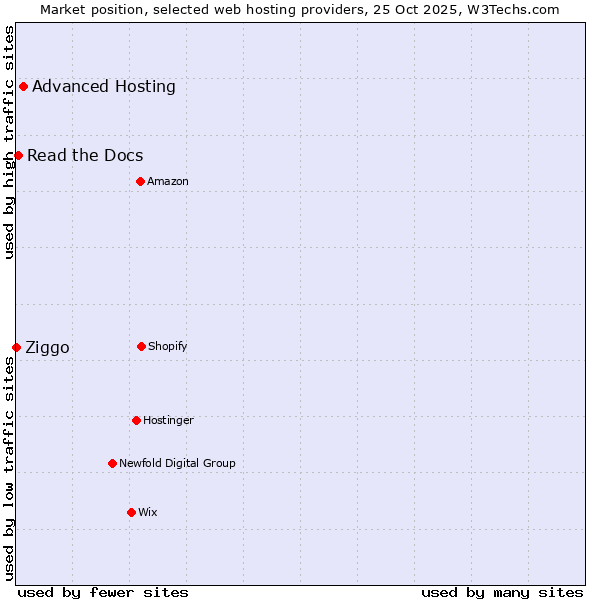600x600 pixels.
Task: Click the red marker for Ziggo
Action: pyautogui.click(x=16, y=347)
